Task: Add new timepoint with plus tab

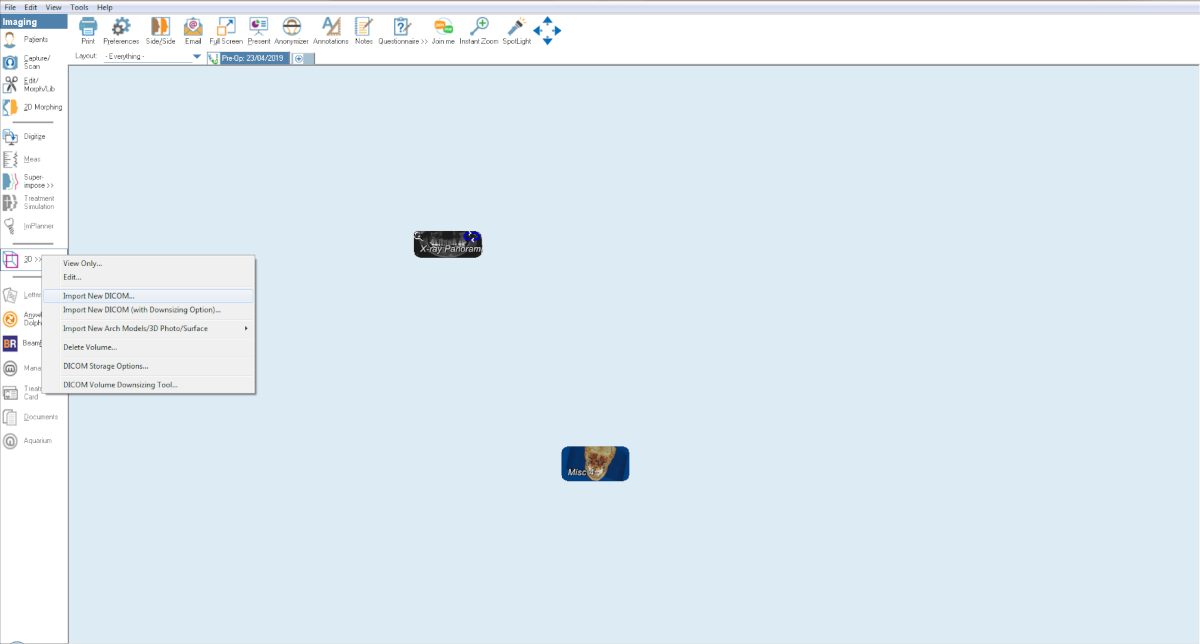Action: pos(298,58)
